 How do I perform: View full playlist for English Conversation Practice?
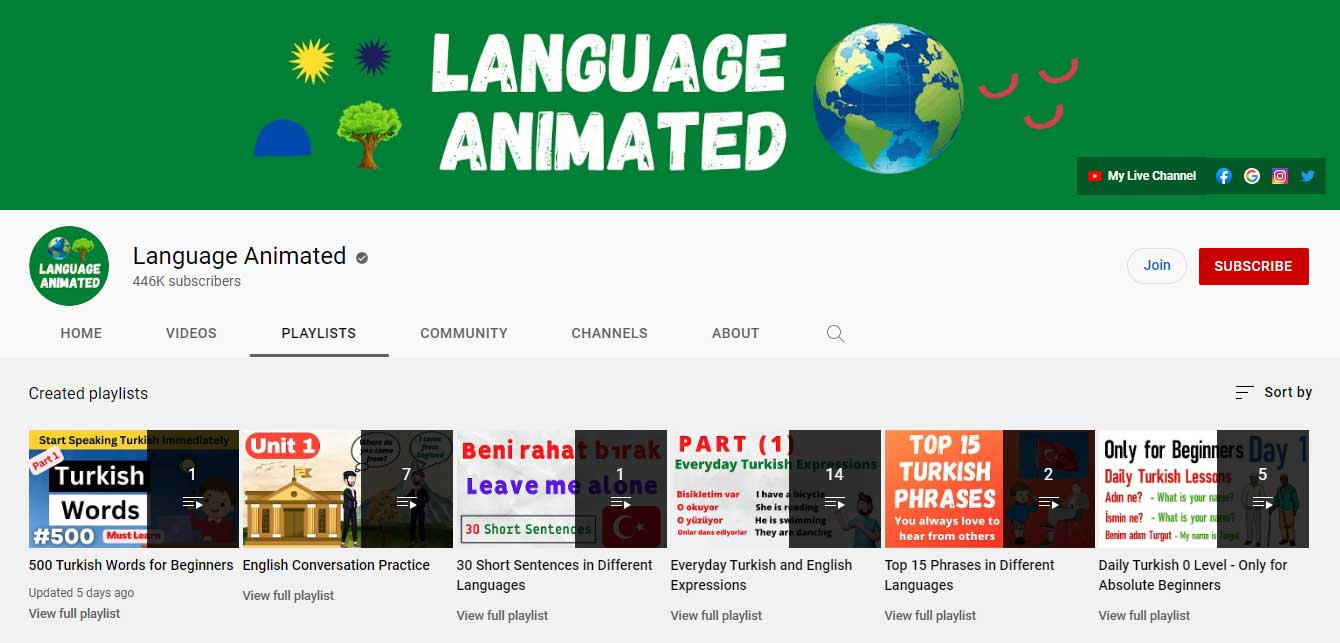point(288,595)
